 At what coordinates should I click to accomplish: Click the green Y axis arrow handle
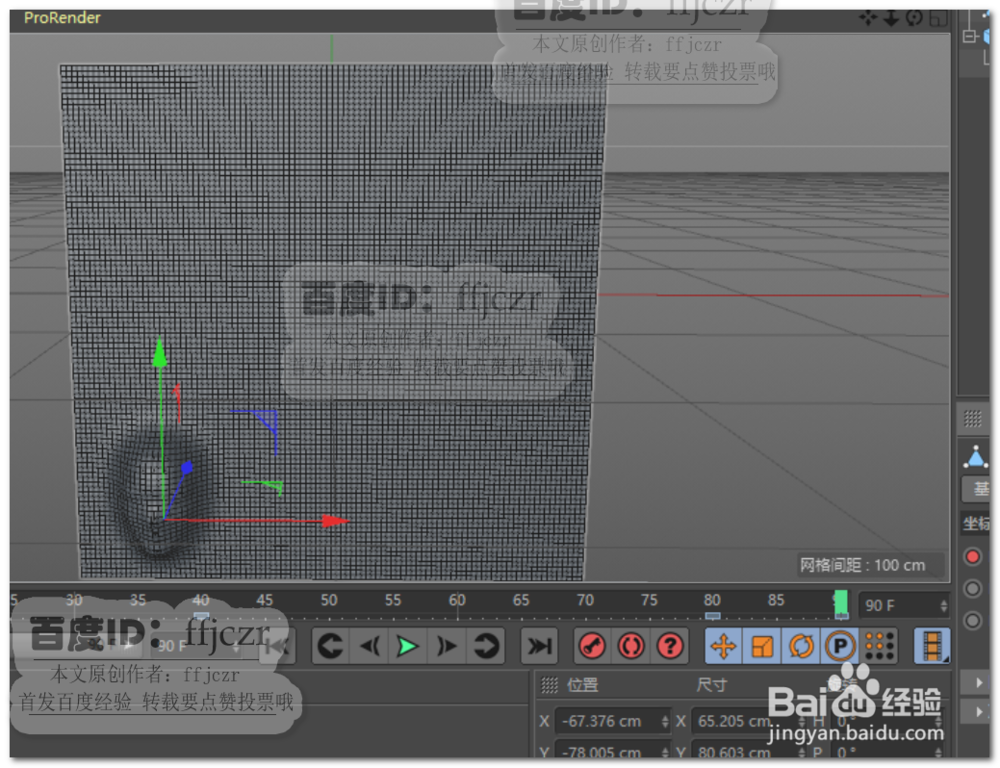coord(160,353)
